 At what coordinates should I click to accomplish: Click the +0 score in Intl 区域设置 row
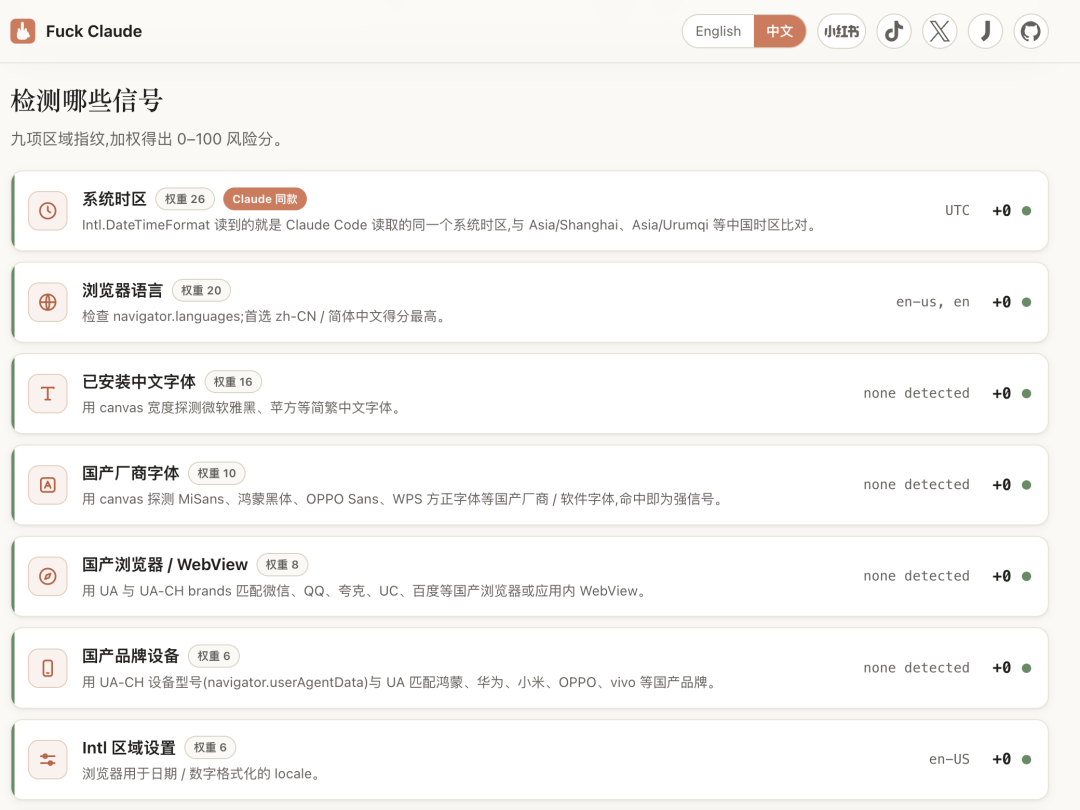pos(1001,759)
